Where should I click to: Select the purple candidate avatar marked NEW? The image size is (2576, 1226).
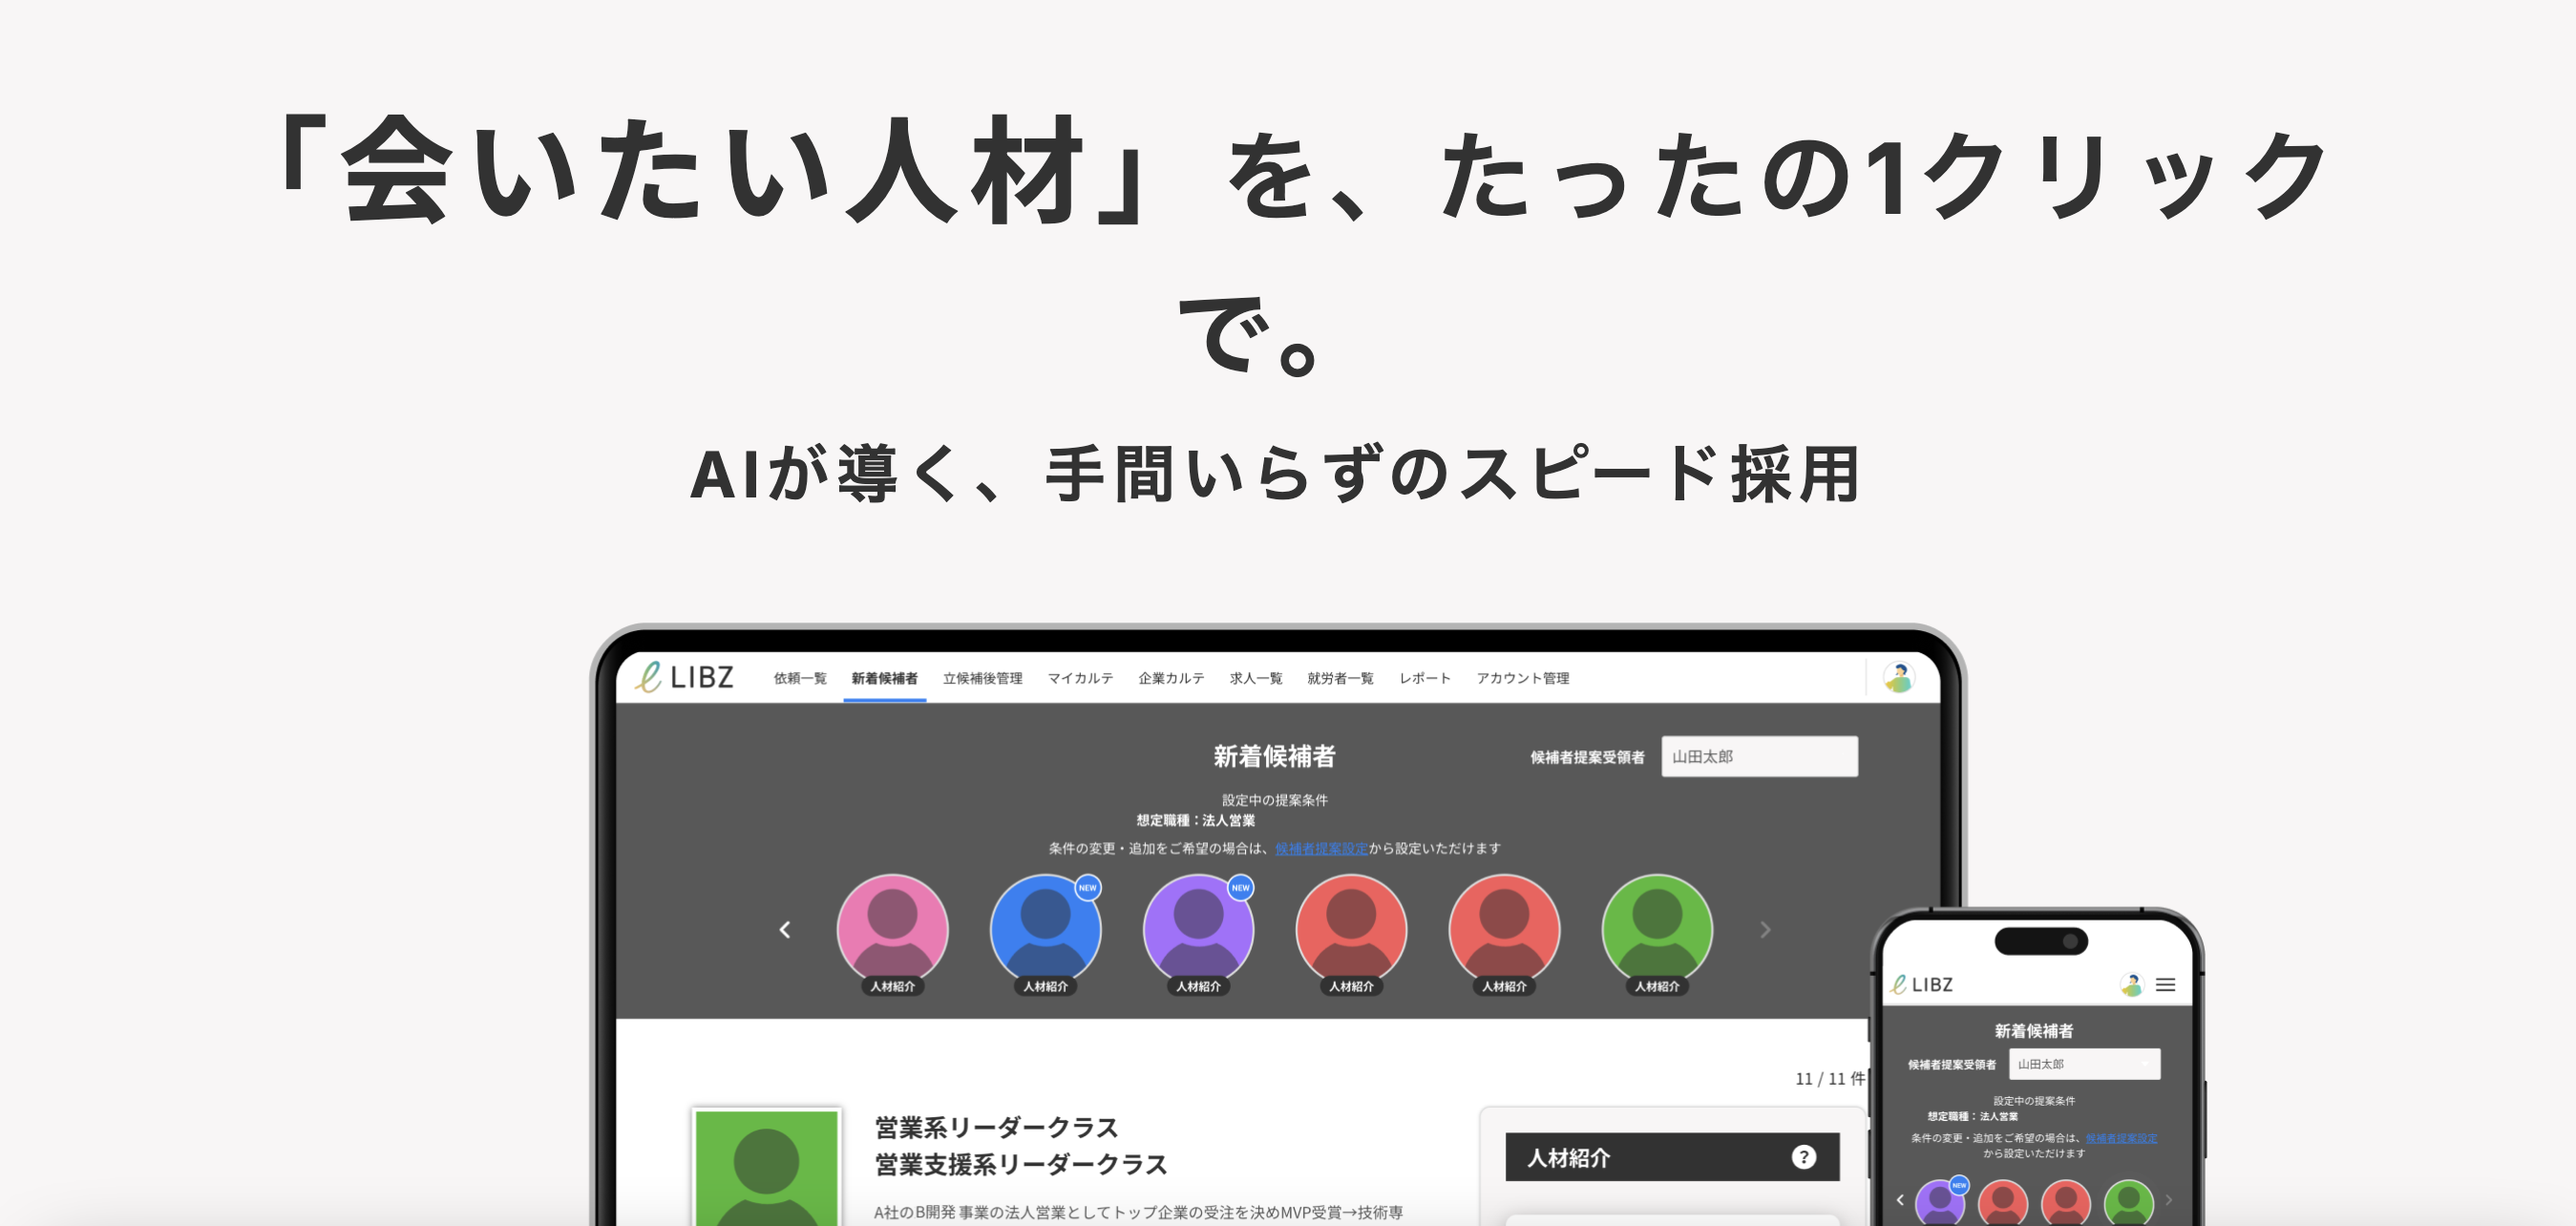pos(1198,930)
